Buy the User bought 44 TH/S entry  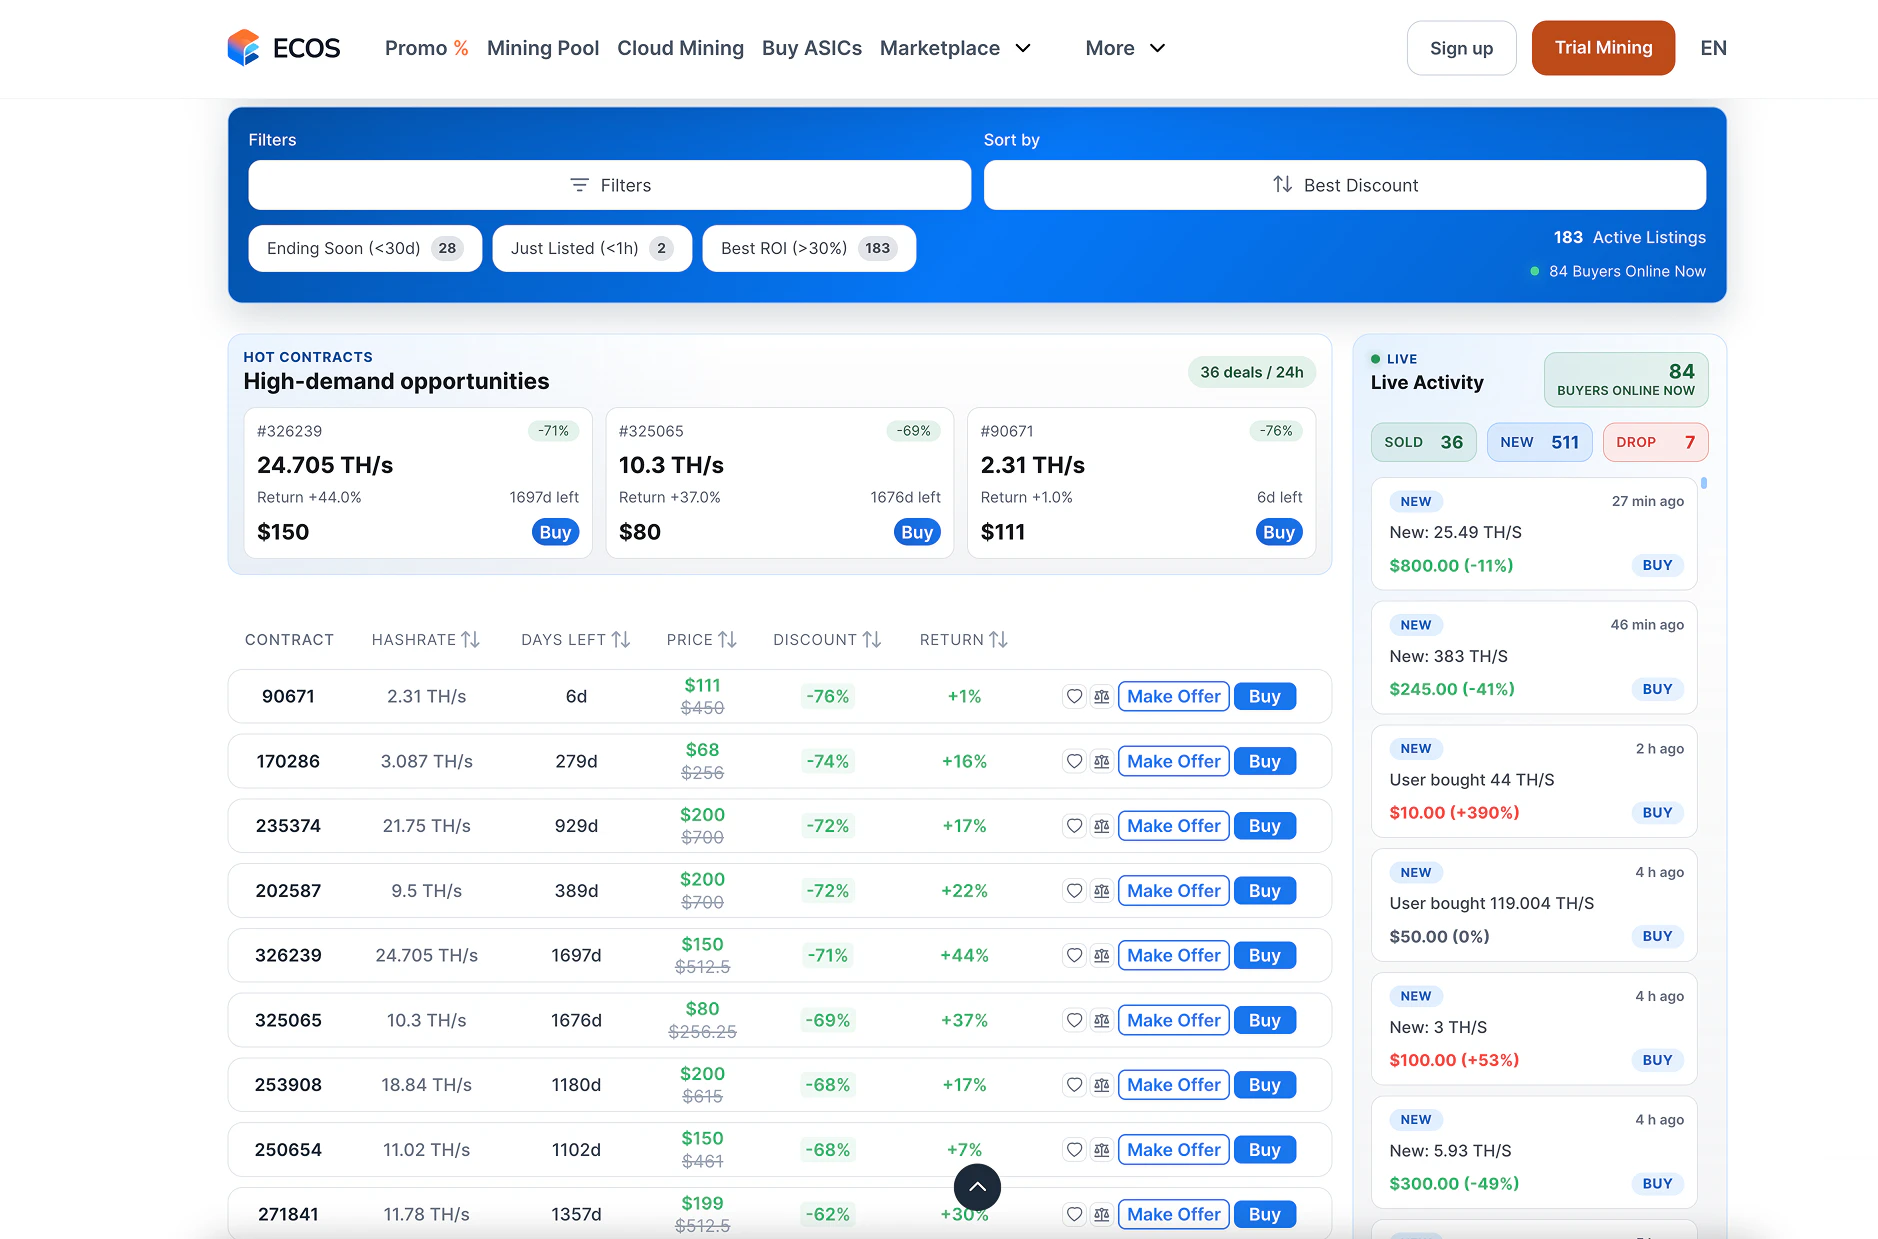(x=1657, y=813)
